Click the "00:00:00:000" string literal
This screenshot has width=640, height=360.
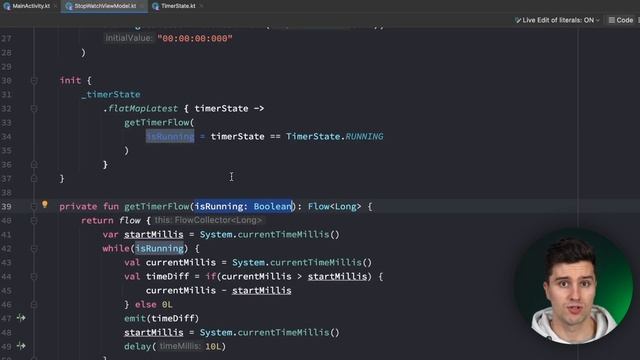(195, 38)
